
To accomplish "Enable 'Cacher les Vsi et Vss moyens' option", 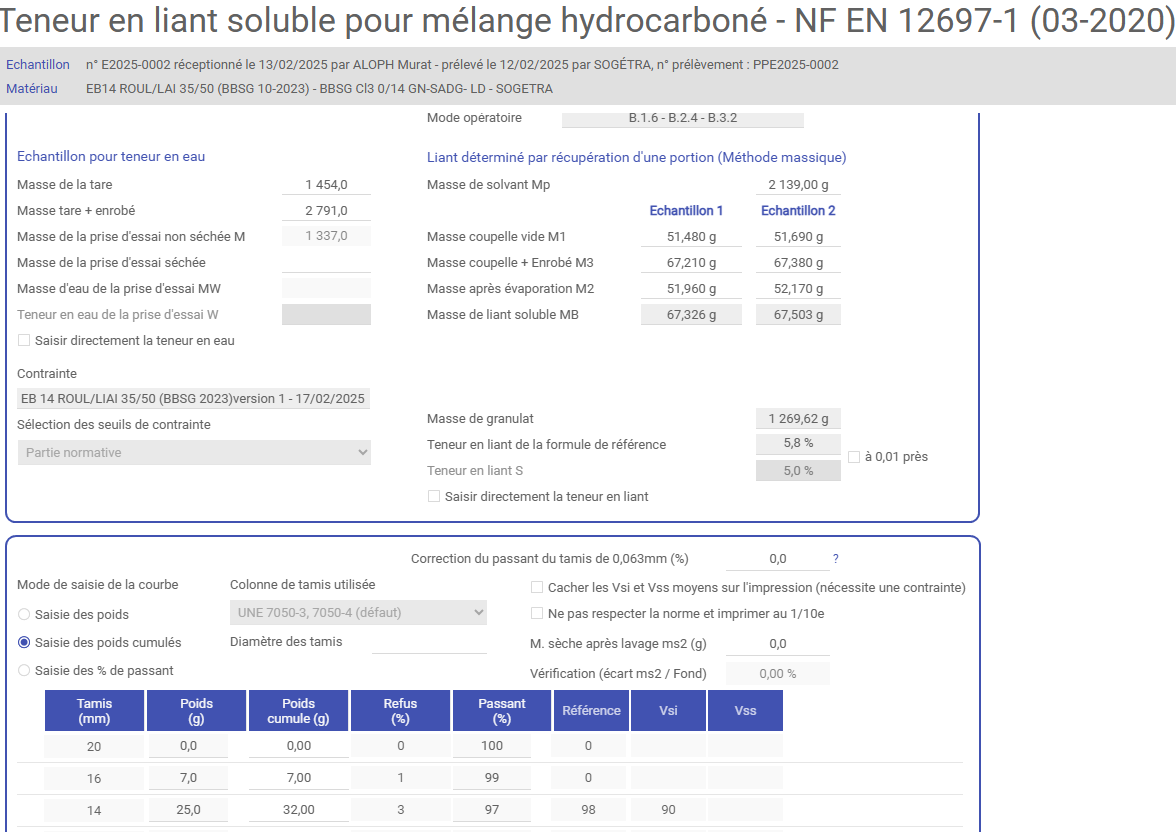I will click(x=537, y=588).
